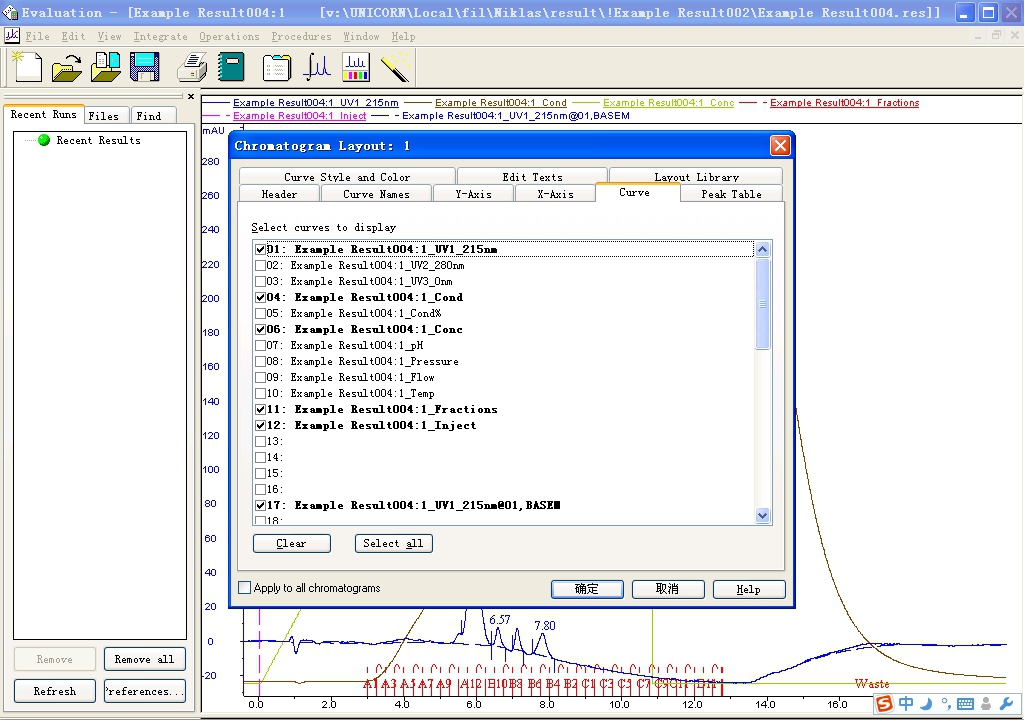The height and width of the screenshot is (722, 1025).
Task: Switch to the Peak Table tab
Action: tap(731, 194)
